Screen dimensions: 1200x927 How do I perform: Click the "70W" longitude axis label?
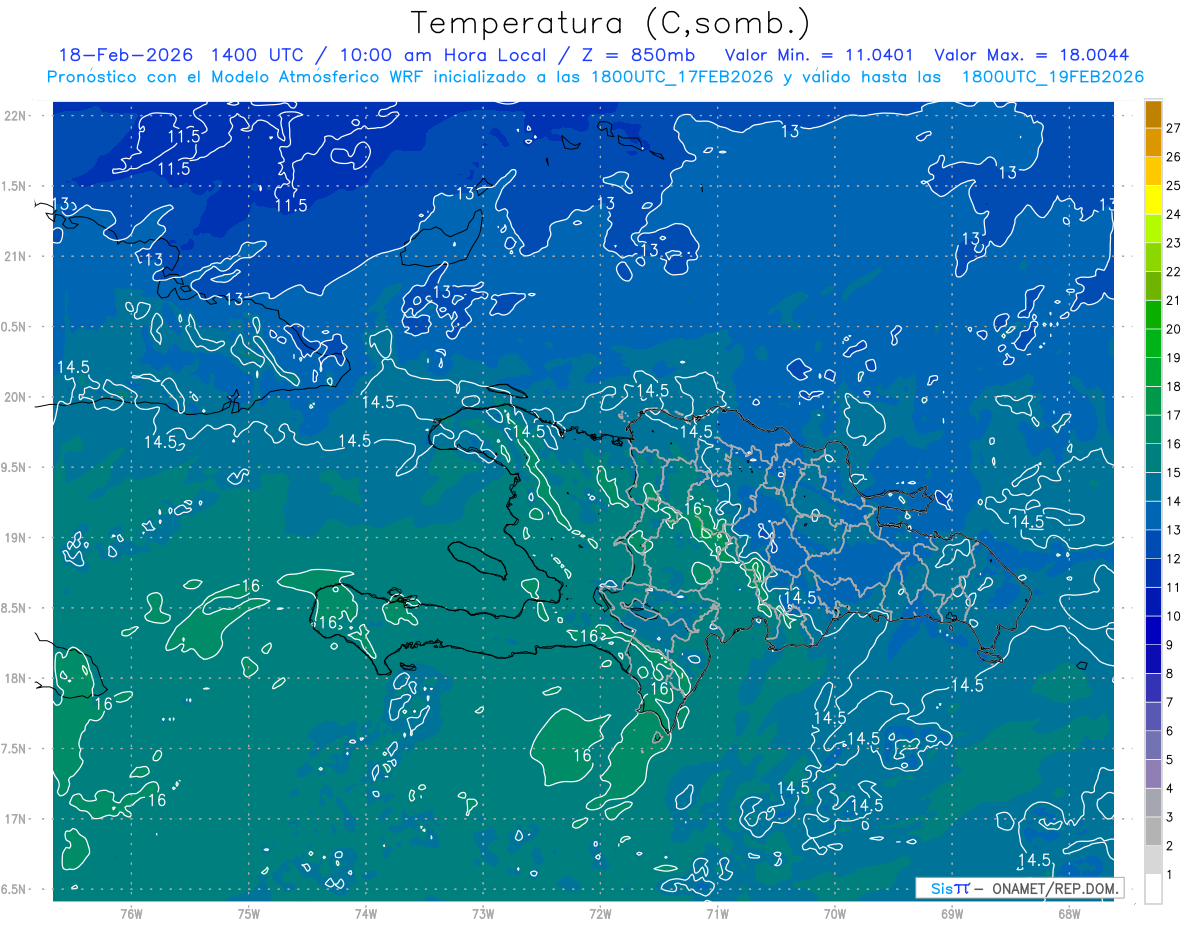[835, 913]
